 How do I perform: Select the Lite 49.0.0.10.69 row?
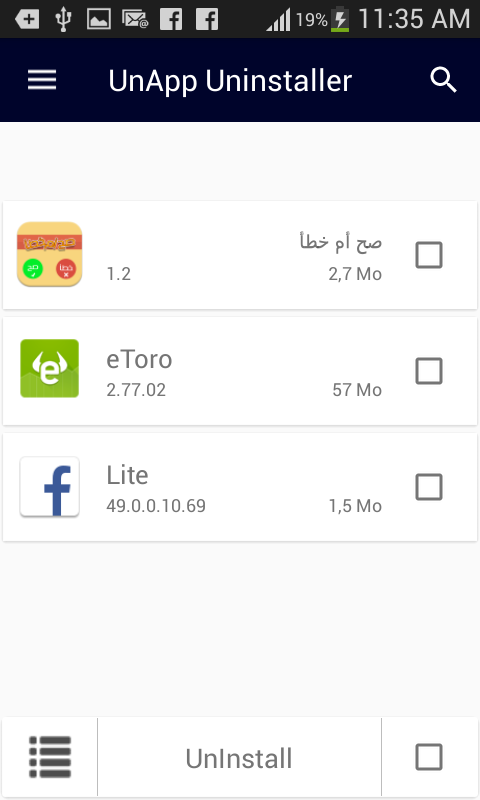click(240, 487)
